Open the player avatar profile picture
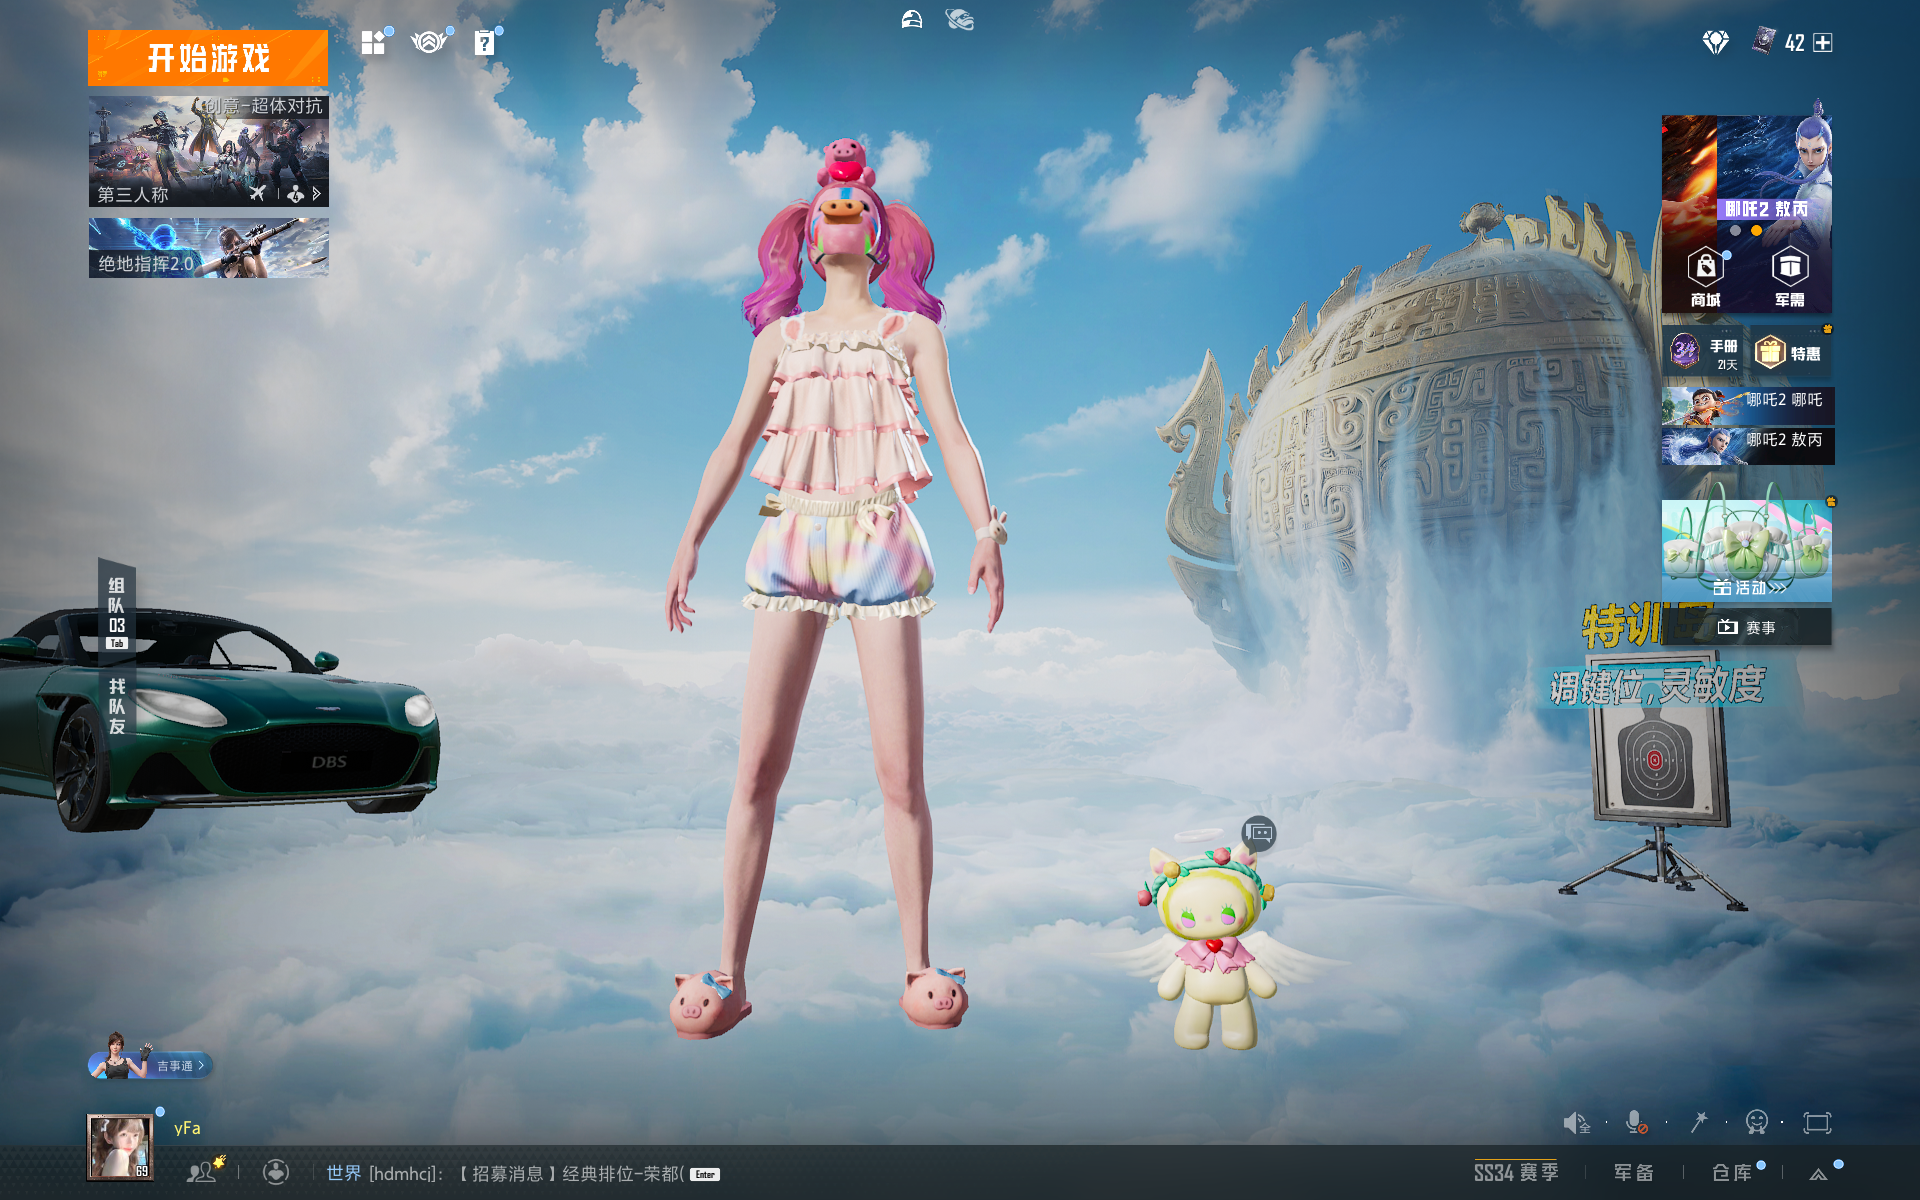 point(120,1147)
